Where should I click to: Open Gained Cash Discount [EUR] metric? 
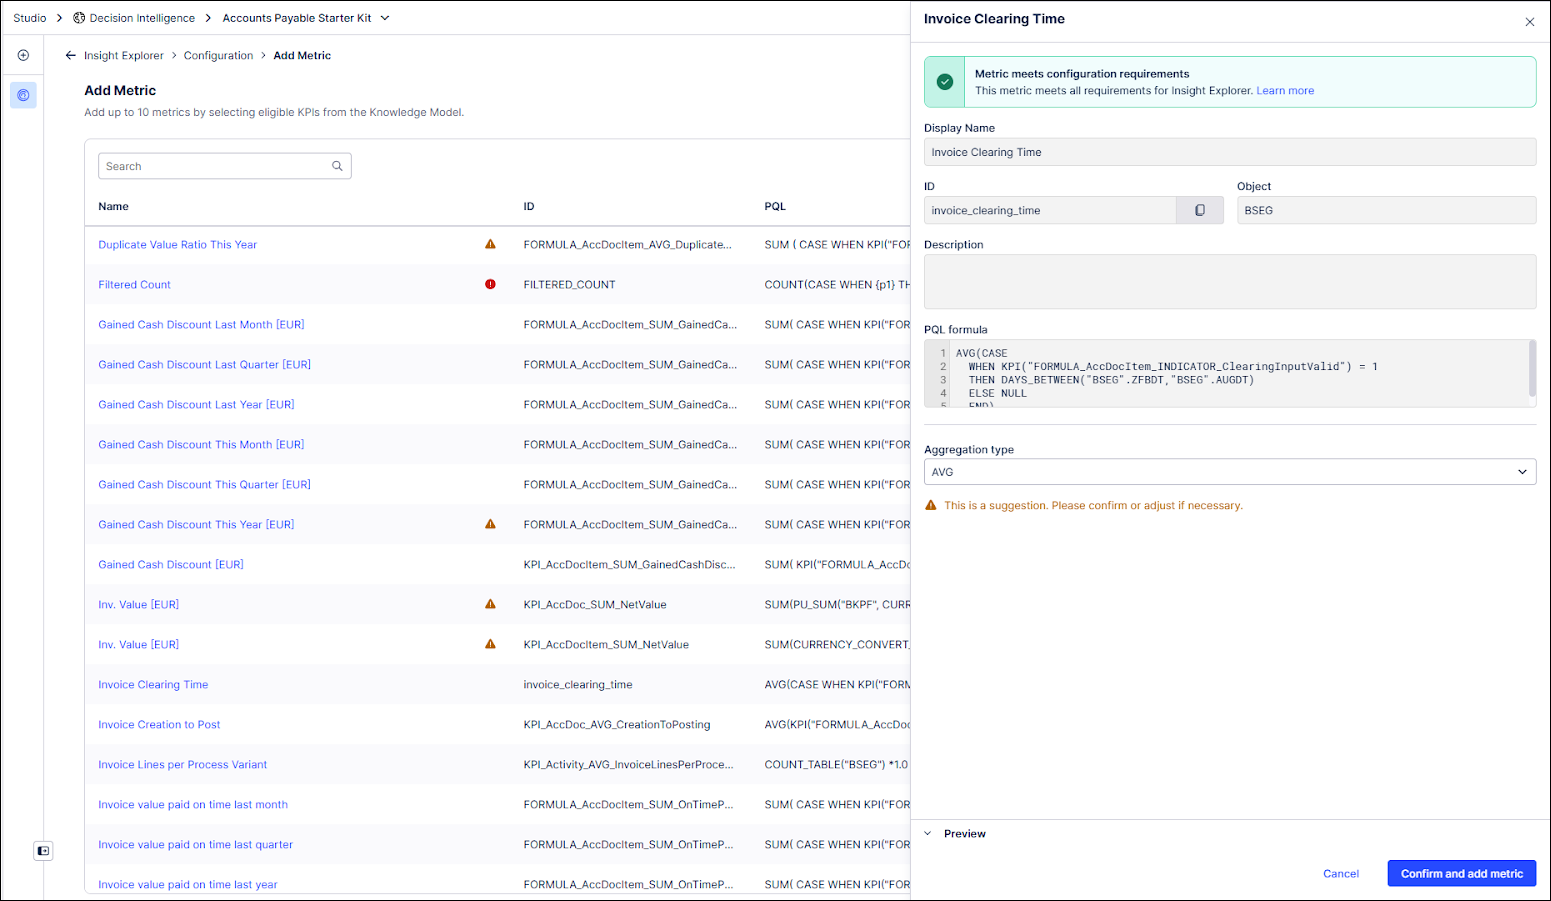pyautogui.click(x=171, y=564)
